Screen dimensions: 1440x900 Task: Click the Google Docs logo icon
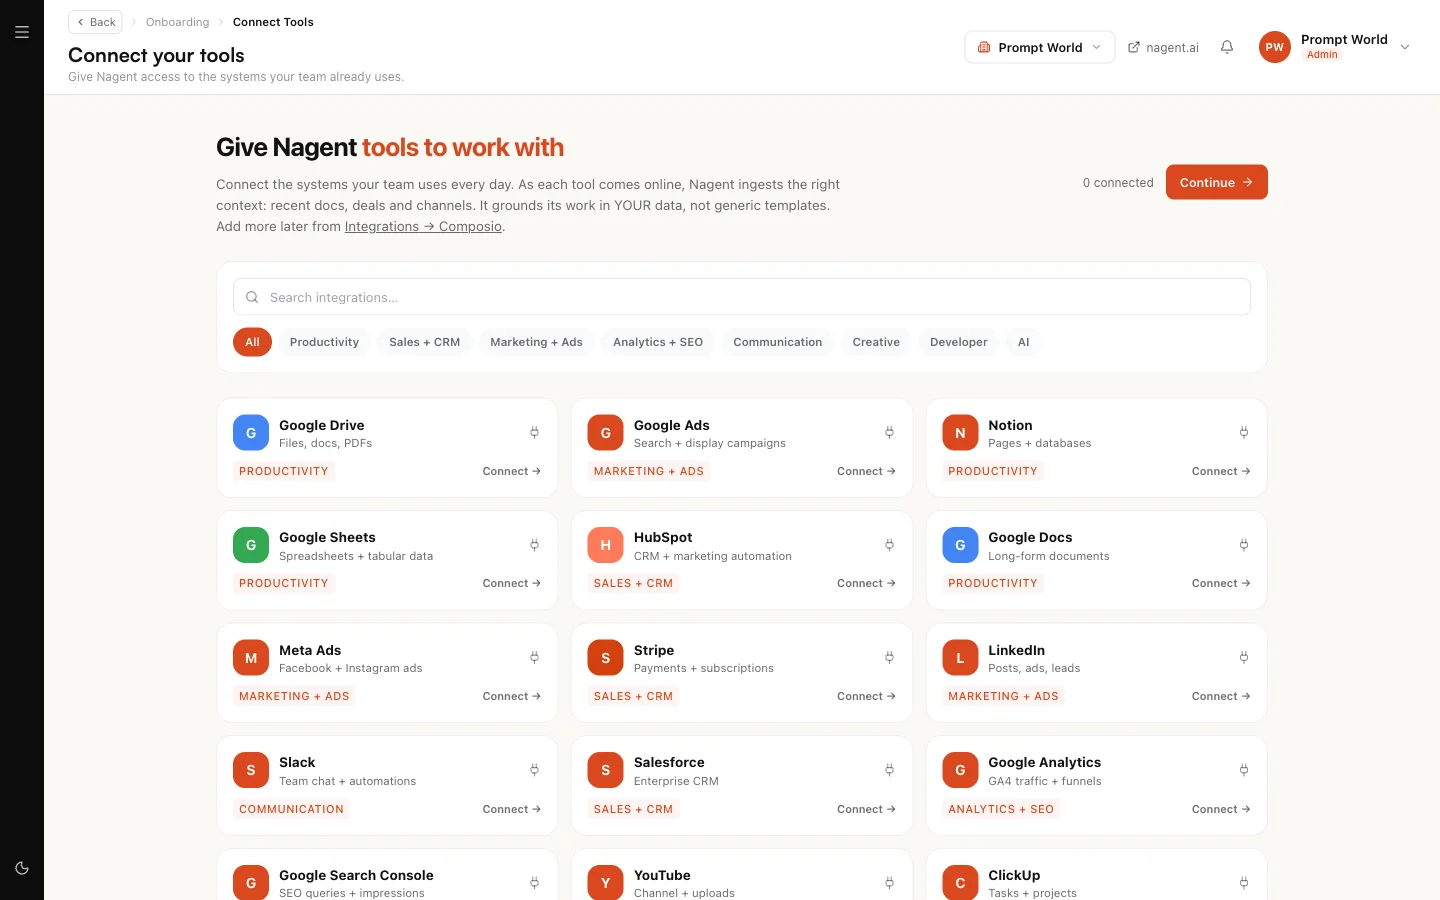(960, 545)
